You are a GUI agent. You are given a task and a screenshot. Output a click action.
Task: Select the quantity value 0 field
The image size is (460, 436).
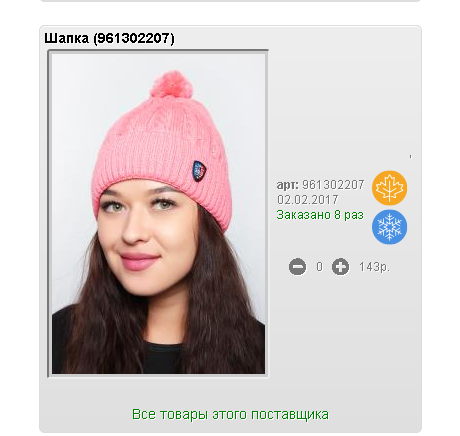point(319,267)
